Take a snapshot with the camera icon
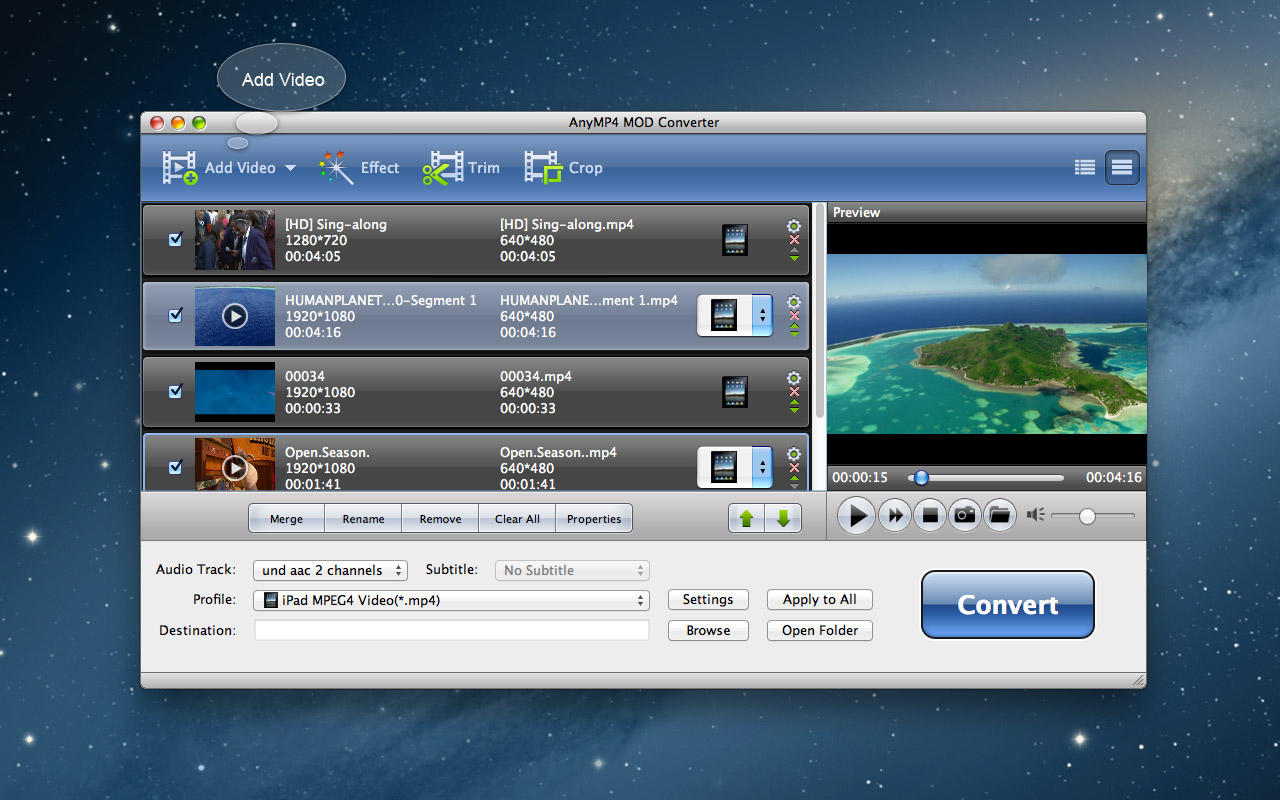 click(964, 516)
